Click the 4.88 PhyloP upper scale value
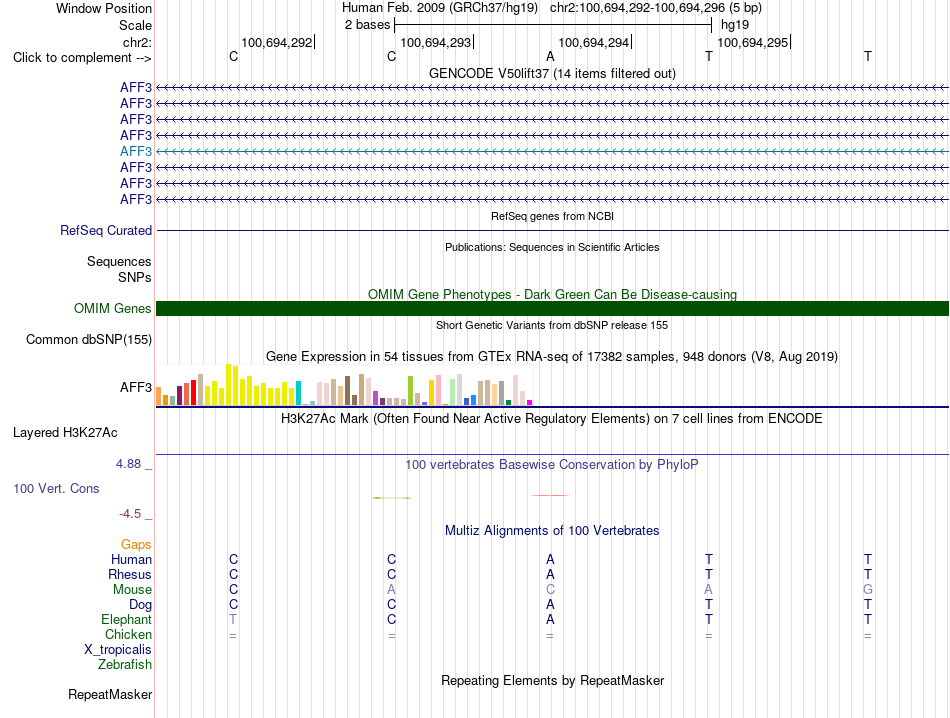 [x=128, y=464]
